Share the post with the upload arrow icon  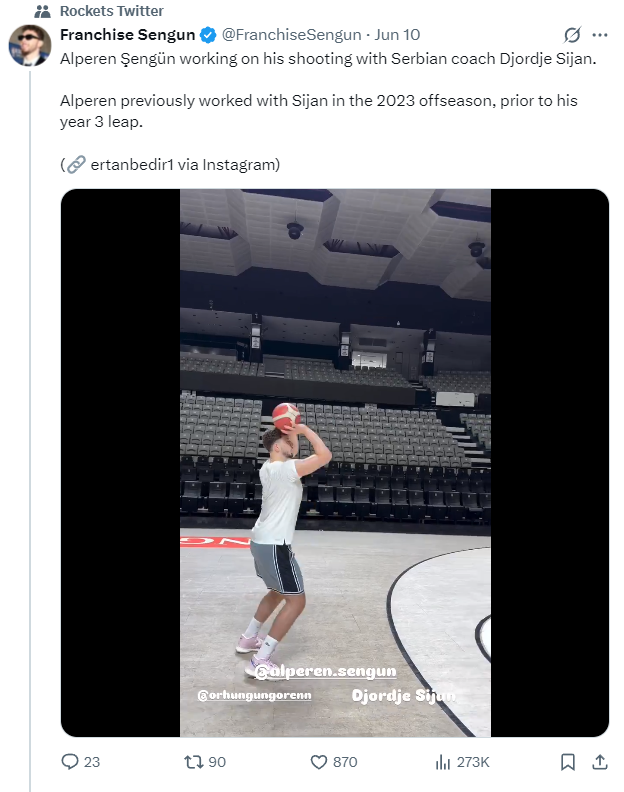click(x=600, y=762)
